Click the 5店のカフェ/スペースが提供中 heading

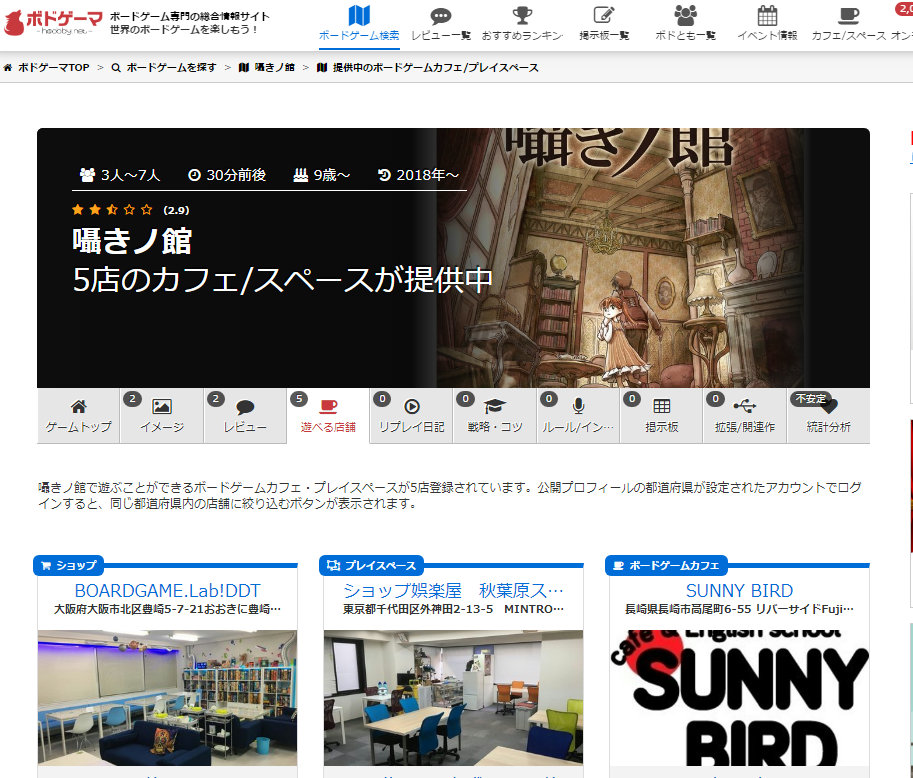(x=283, y=280)
